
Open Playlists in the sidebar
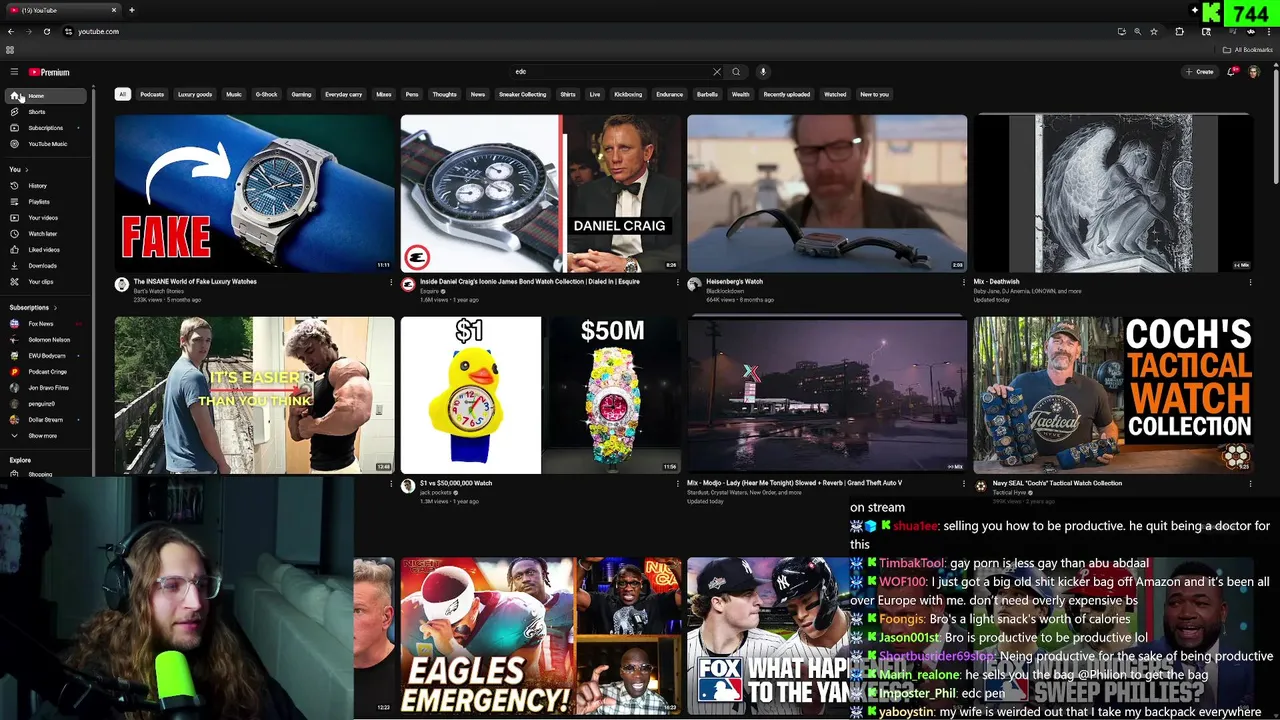coord(46,202)
